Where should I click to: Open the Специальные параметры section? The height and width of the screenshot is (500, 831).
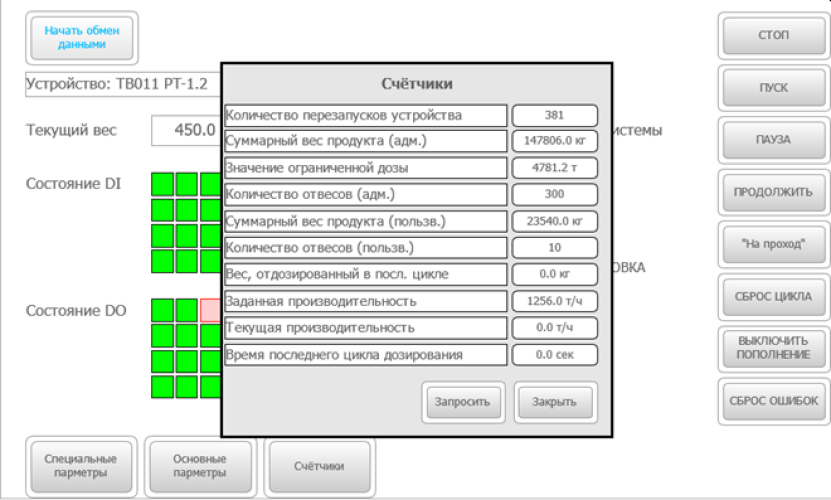[81, 466]
